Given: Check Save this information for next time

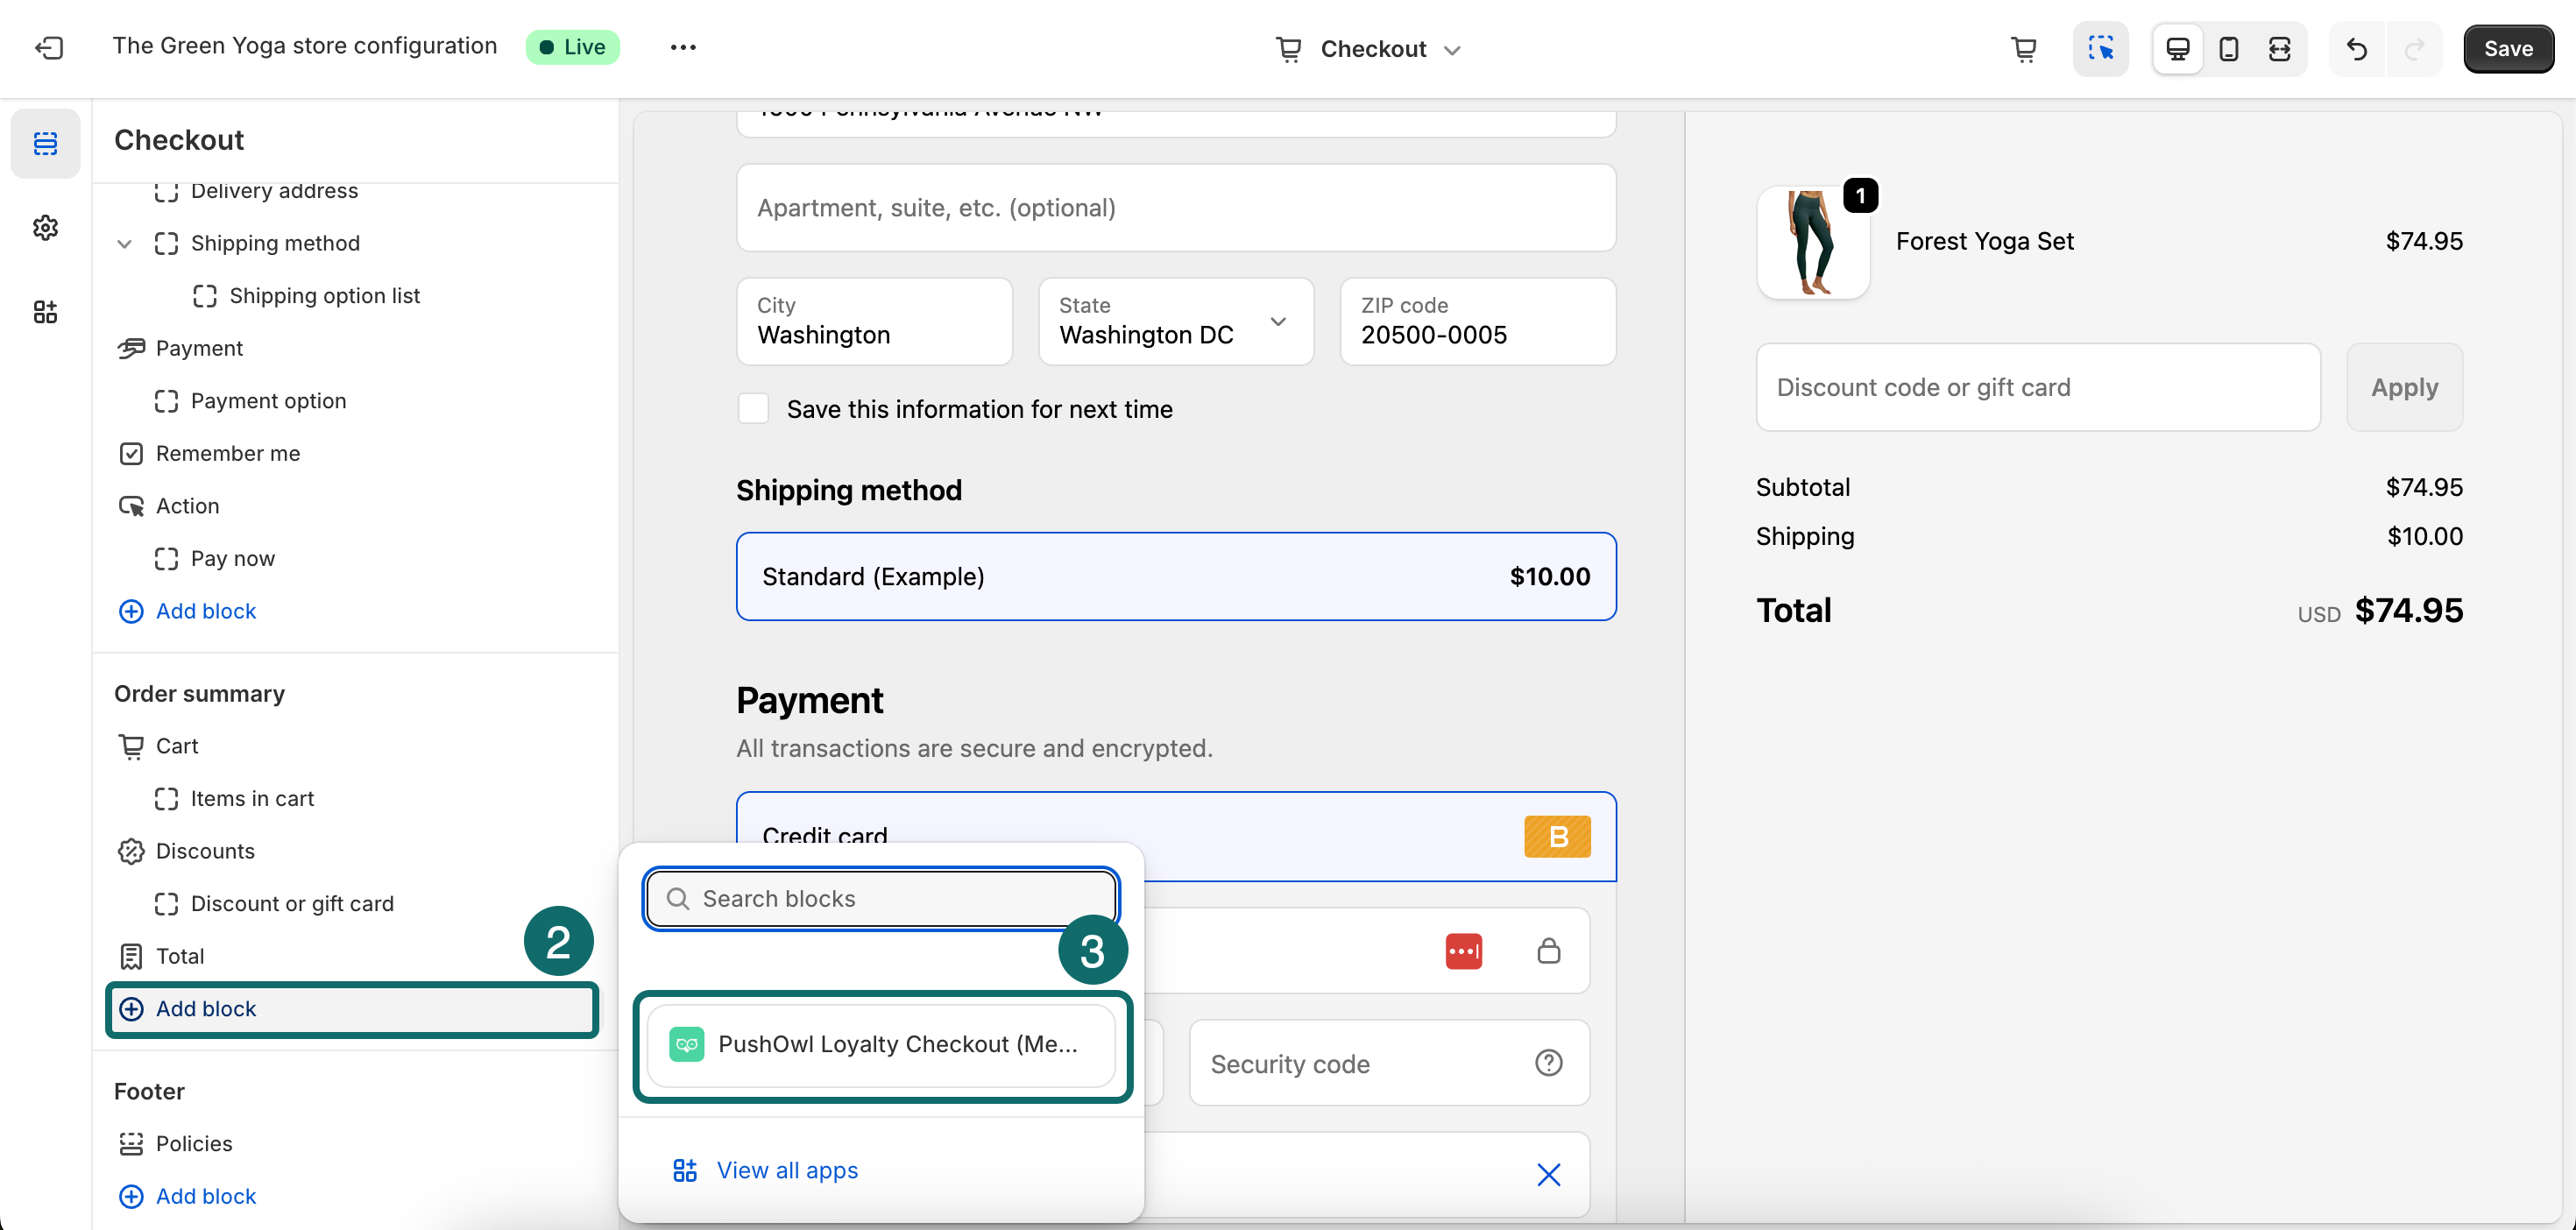Looking at the screenshot, I should pos(754,408).
